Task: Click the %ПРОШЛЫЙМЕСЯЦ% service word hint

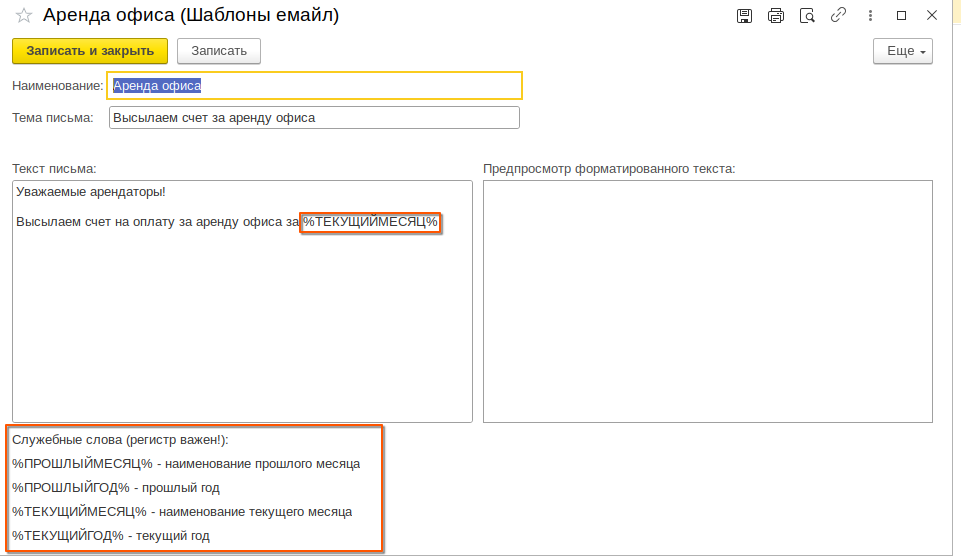Action: point(82,464)
